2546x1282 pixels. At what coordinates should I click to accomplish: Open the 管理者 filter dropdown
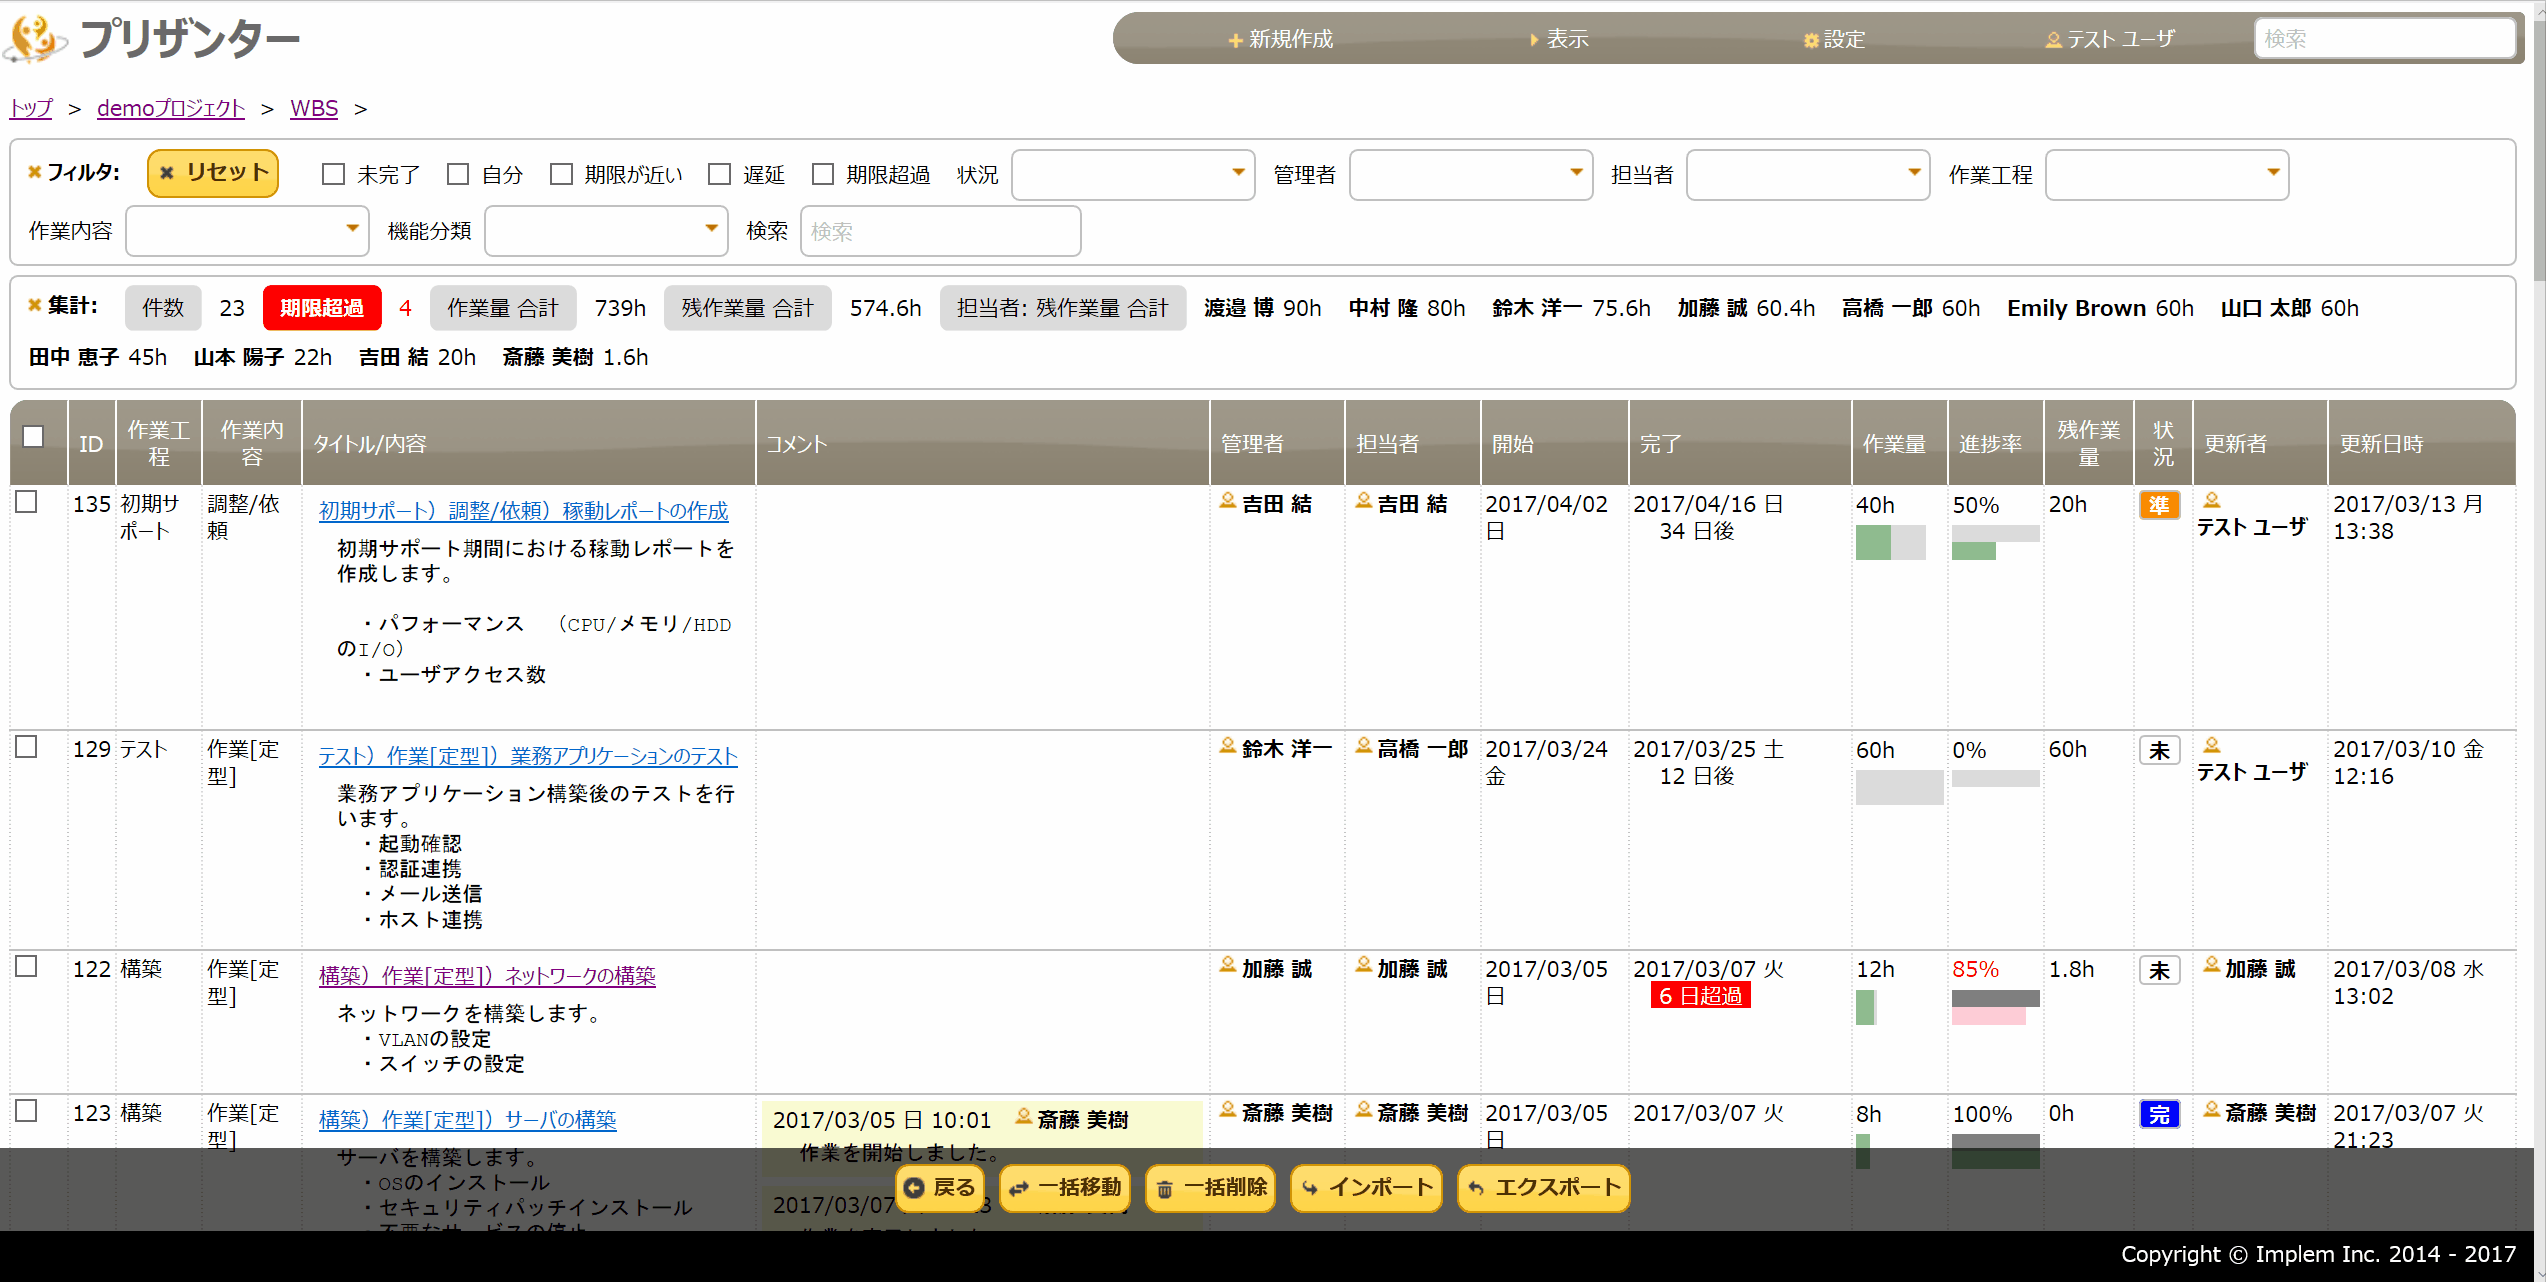1471,174
